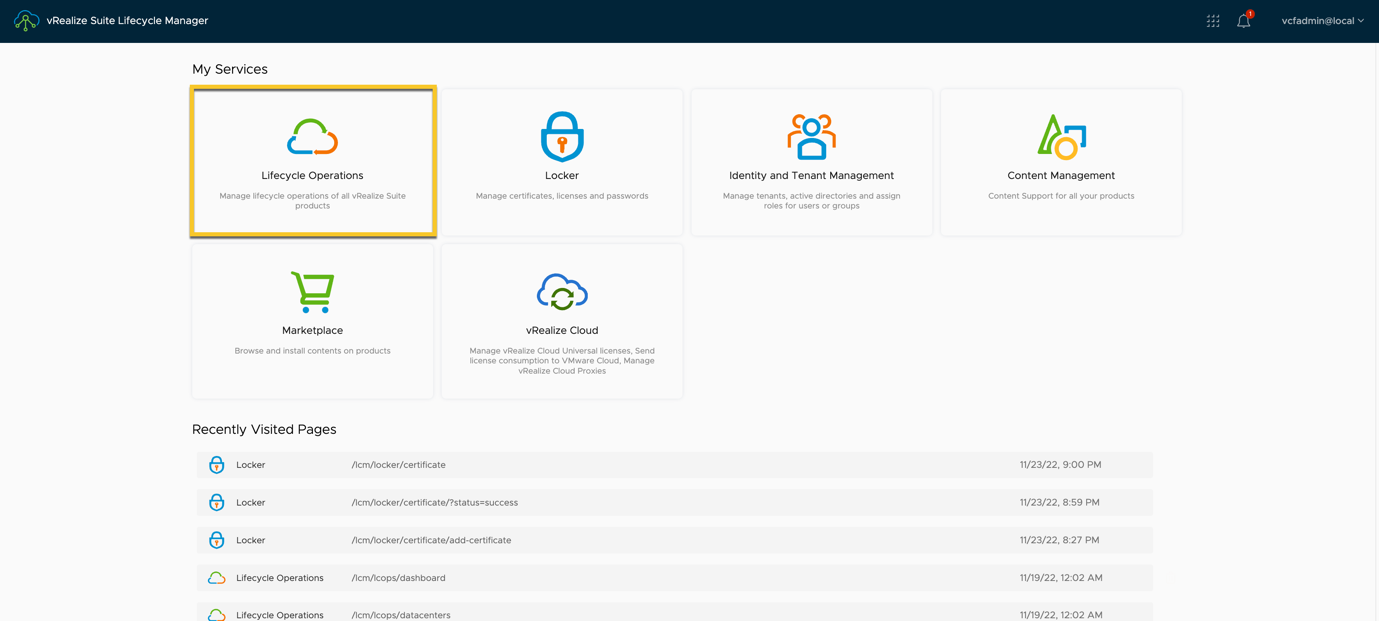Image resolution: width=1379 pixels, height=621 pixels.
Task: Click the 11/23/22, 9:00 PM timestamp
Action: pos(1060,465)
